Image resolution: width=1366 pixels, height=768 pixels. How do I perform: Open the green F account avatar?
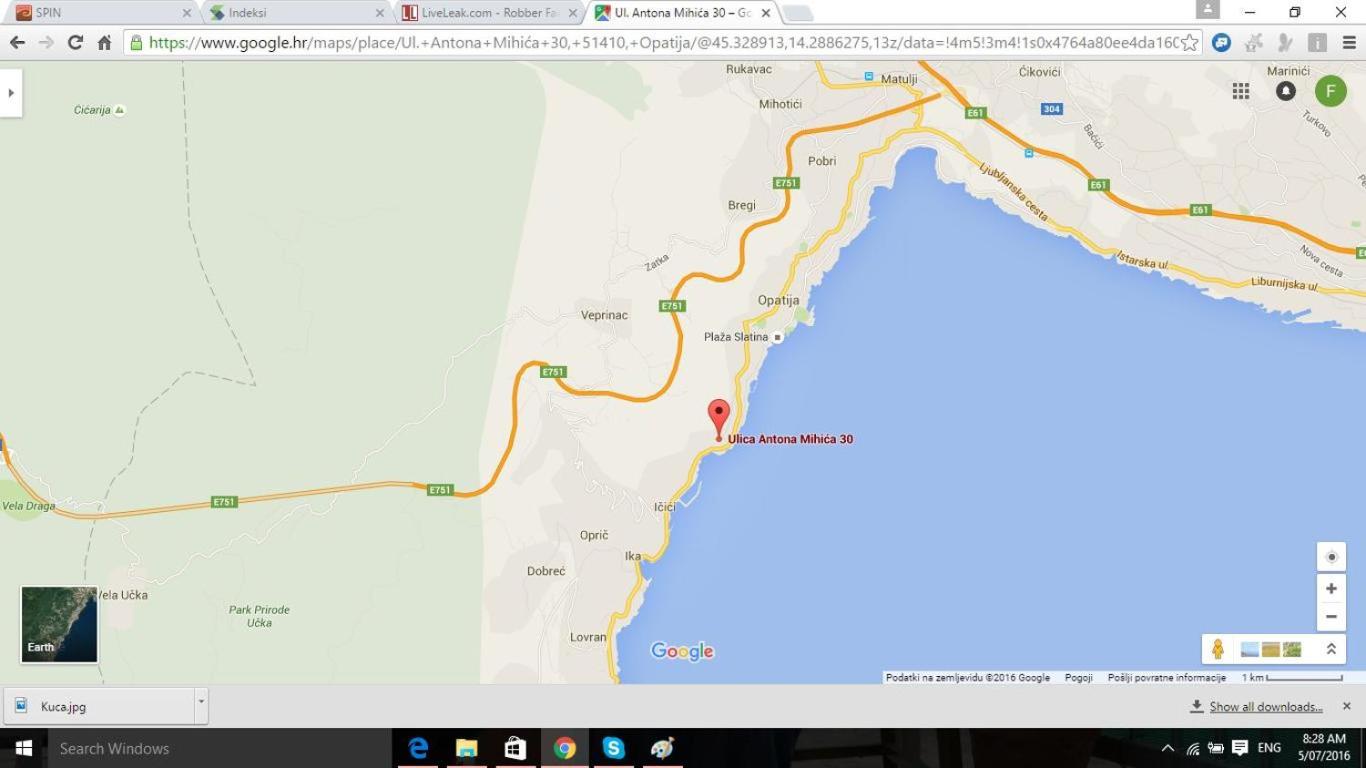click(x=1330, y=91)
